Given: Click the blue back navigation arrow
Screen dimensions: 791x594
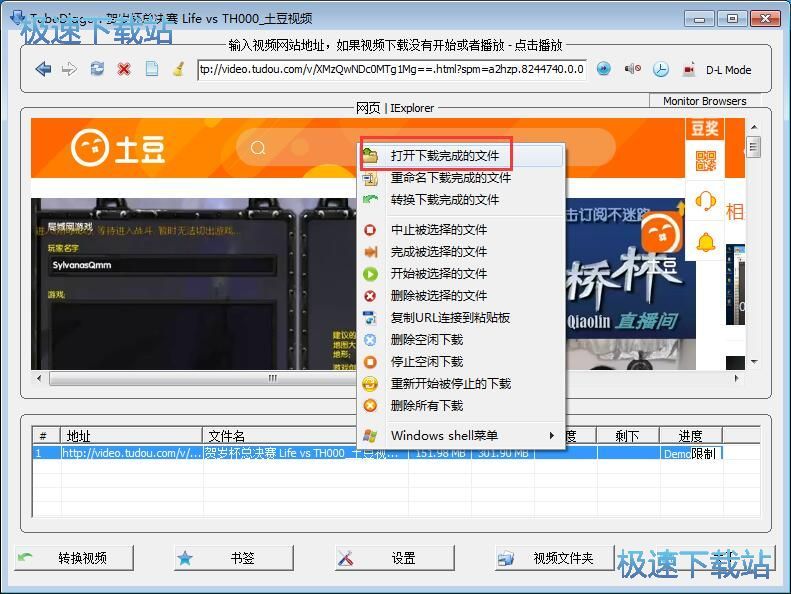Looking at the screenshot, I should 43,69.
